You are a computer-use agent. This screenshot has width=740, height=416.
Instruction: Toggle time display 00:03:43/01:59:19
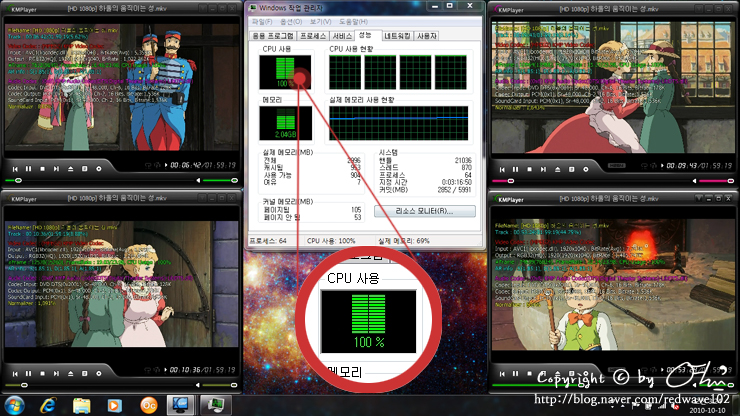[x=699, y=166]
